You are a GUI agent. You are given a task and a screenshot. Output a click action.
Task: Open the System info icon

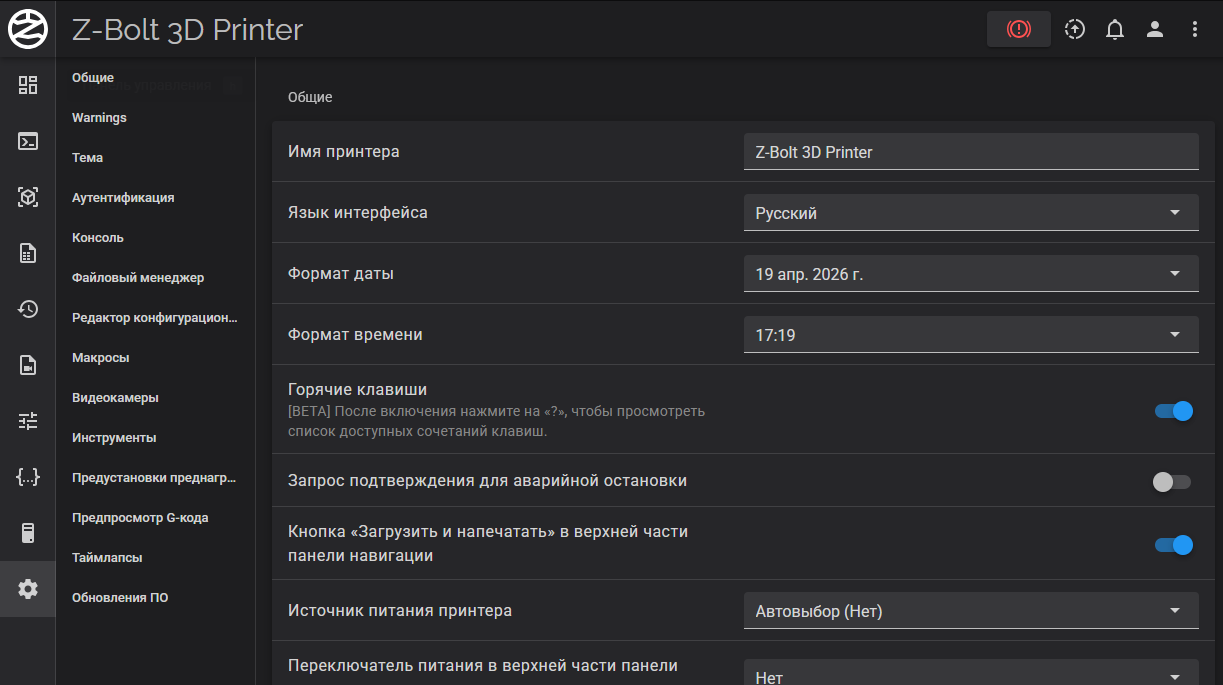tap(28, 533)
